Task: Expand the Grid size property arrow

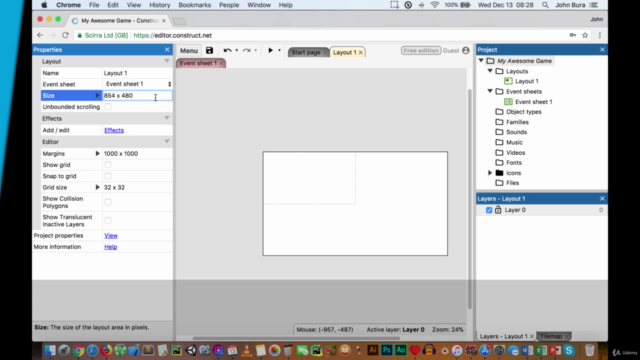Action: point(98,187)
